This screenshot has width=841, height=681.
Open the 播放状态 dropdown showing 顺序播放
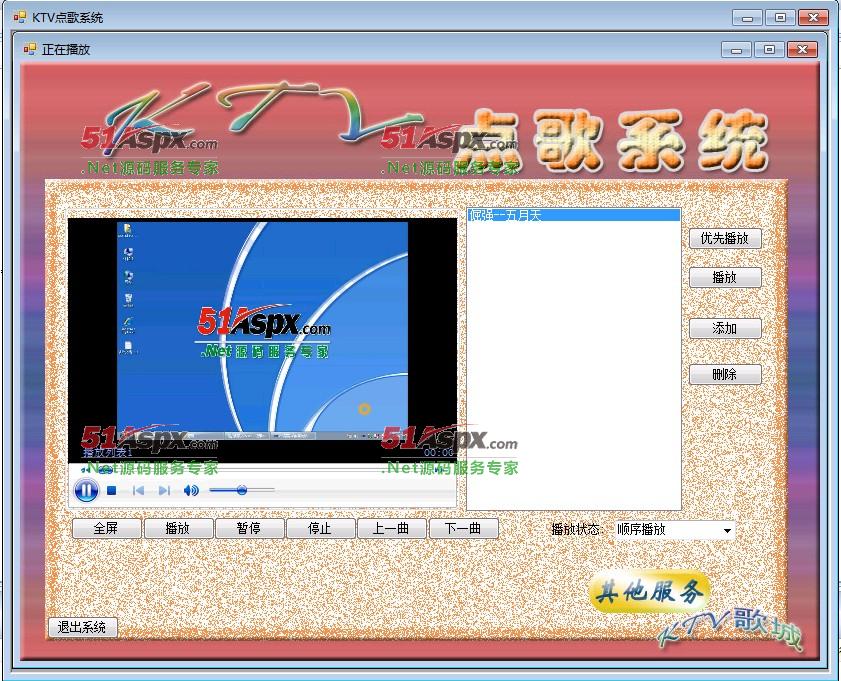click(675, 530)
